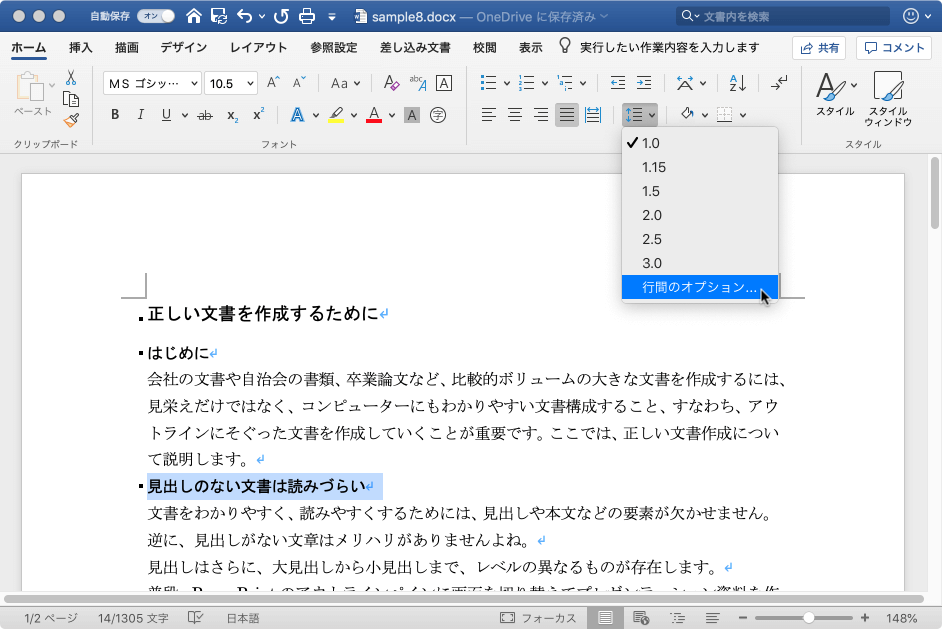Image resolution: width=942 pixels, height=629 pixels.
Task: Toggle Superscript formatting
Action: coord(258,114)
